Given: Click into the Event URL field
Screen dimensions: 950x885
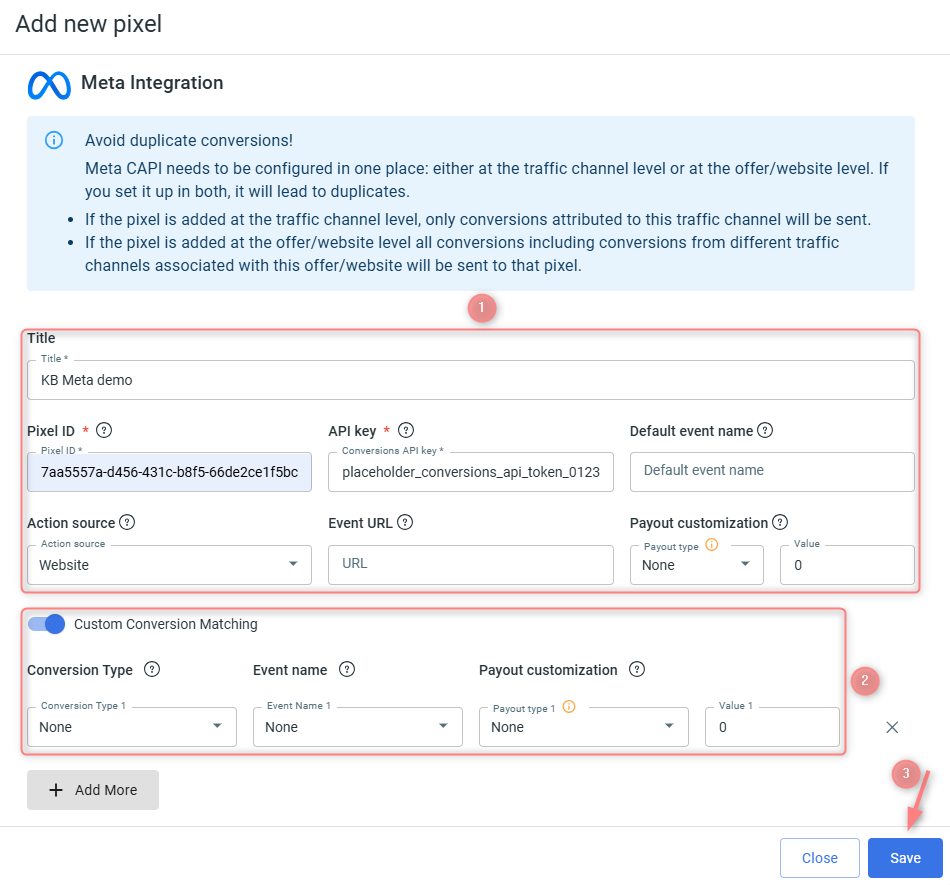Looking at the screenshot, I should coord(470,564).
